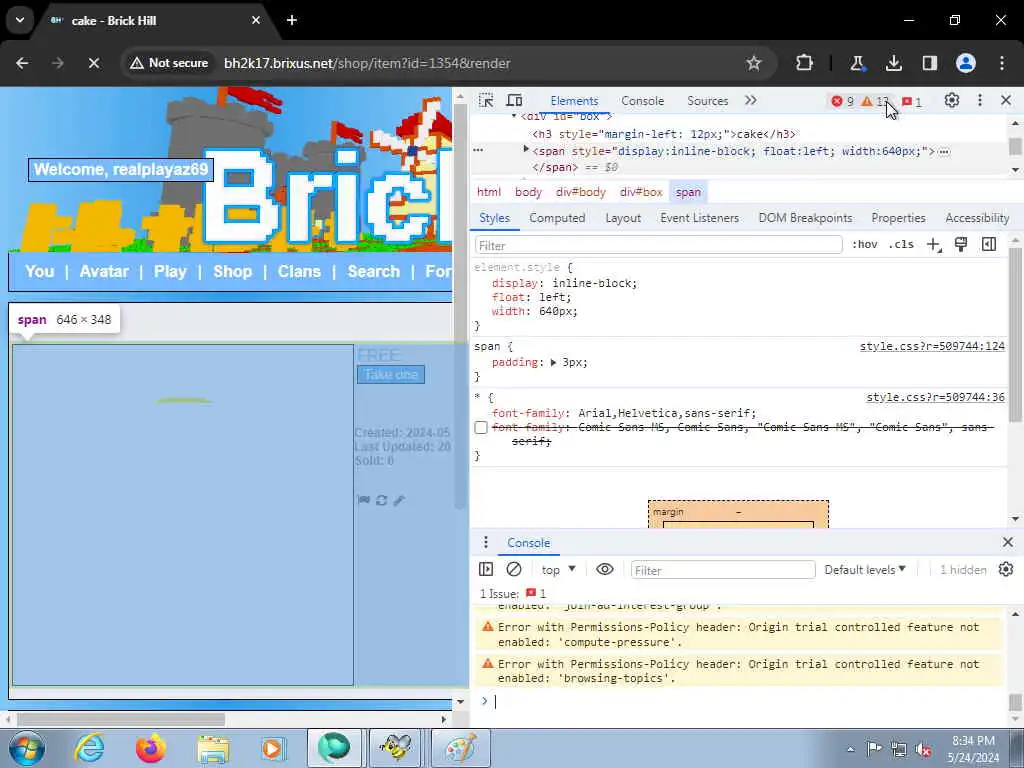Expand the span element node in DOM tree
This screenshot has width=1024, height=768.
(x=526, y=150)
